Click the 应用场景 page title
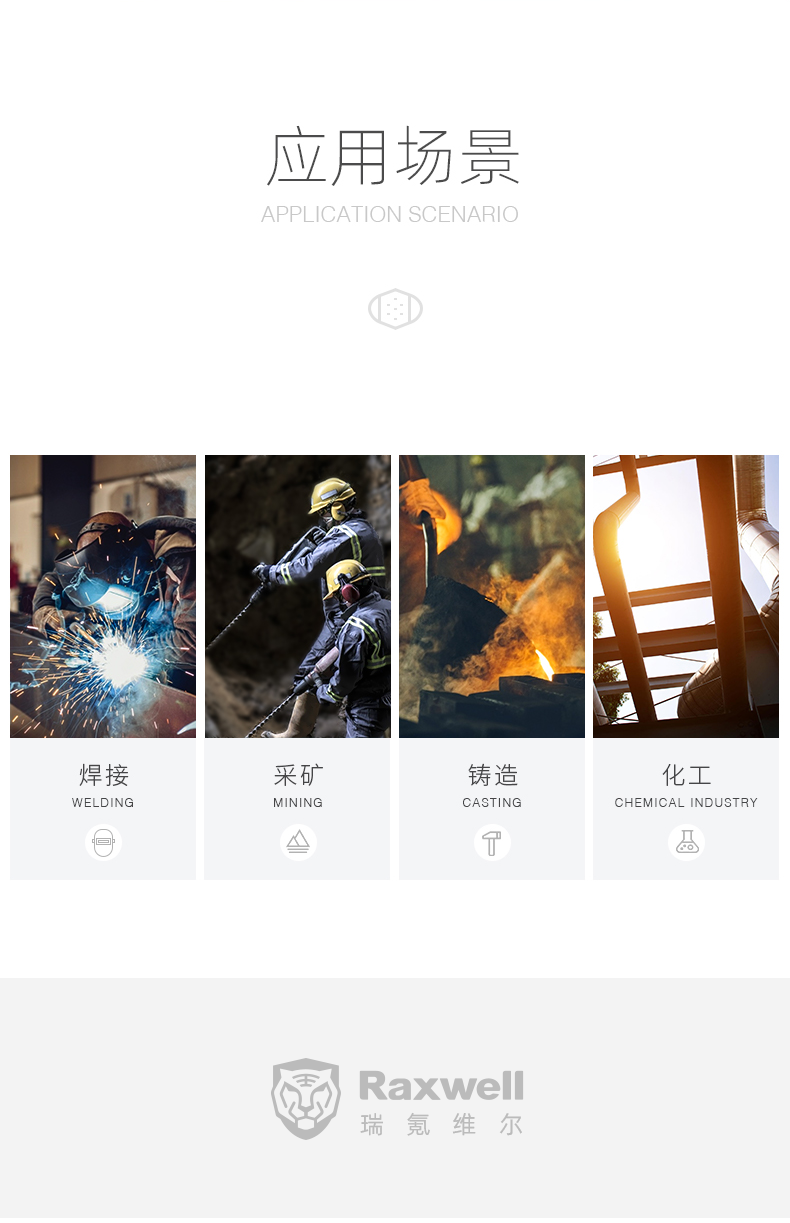This screenshot has width=790, height=1223. click(x=394, y=157)
